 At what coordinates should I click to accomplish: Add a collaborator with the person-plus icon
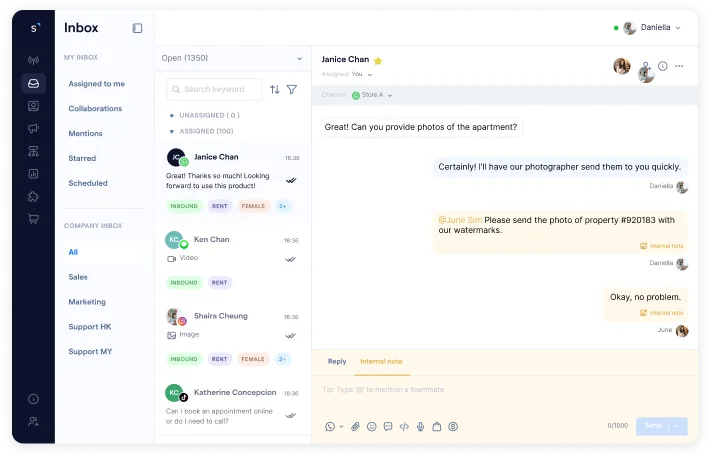click(646, 66)
